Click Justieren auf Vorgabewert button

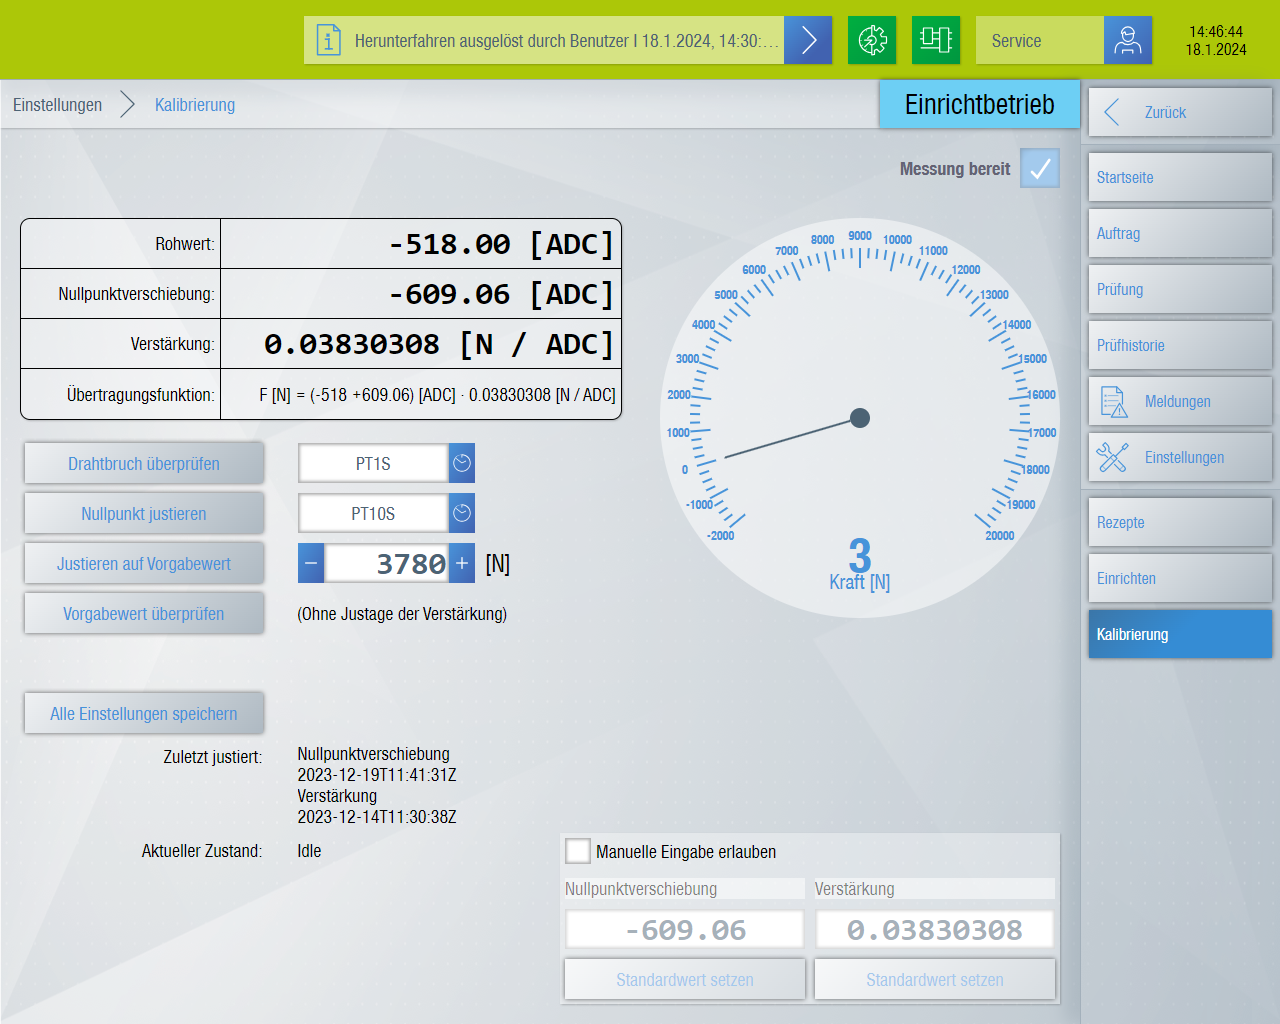[x=144, y=563]
